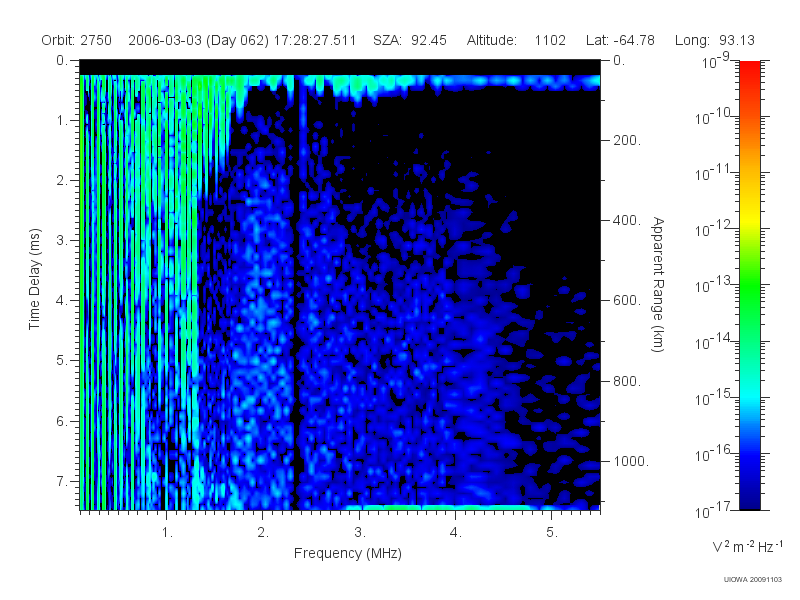Click the date 2006-03-03 (Day 062) text

(198, 40)
